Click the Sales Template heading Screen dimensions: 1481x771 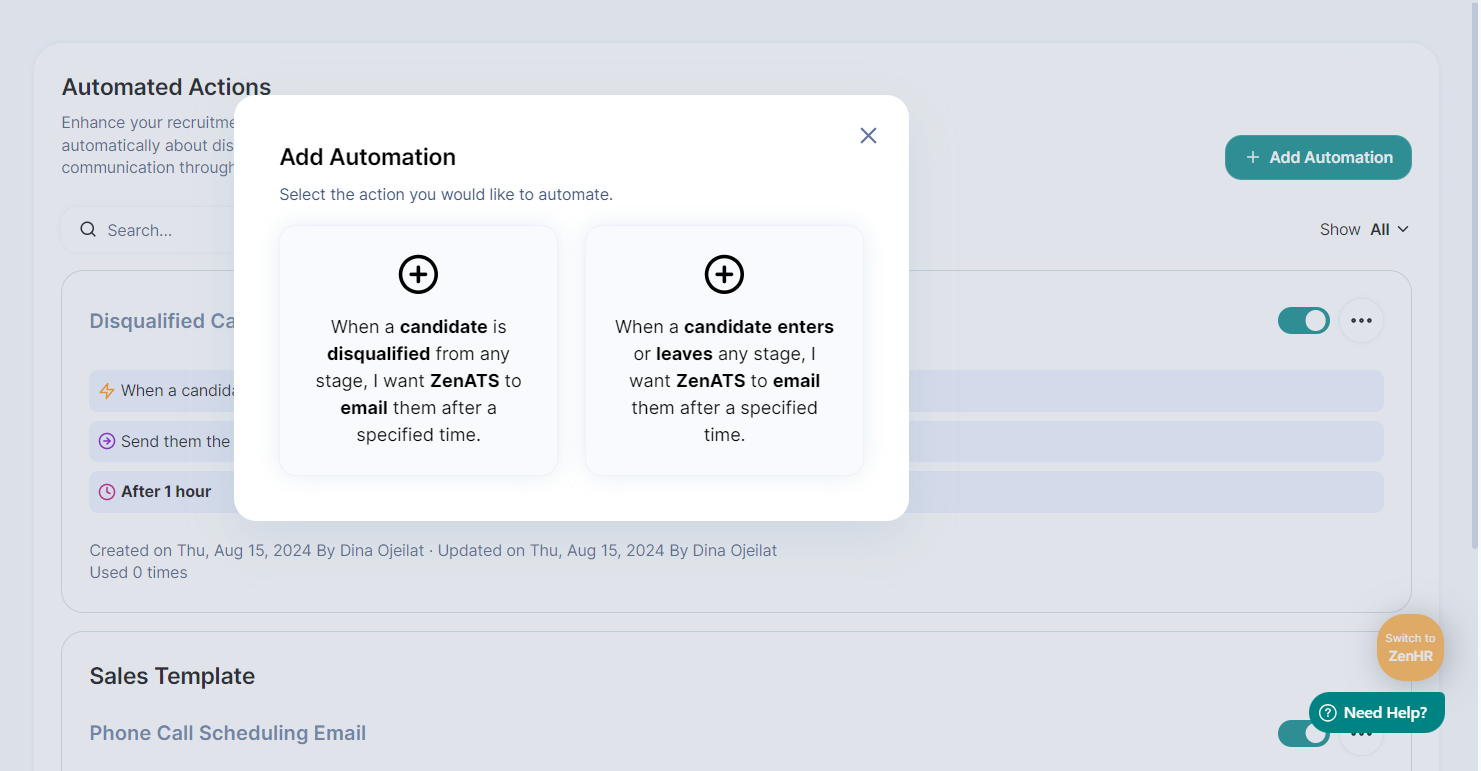click(x=172, y=676)
